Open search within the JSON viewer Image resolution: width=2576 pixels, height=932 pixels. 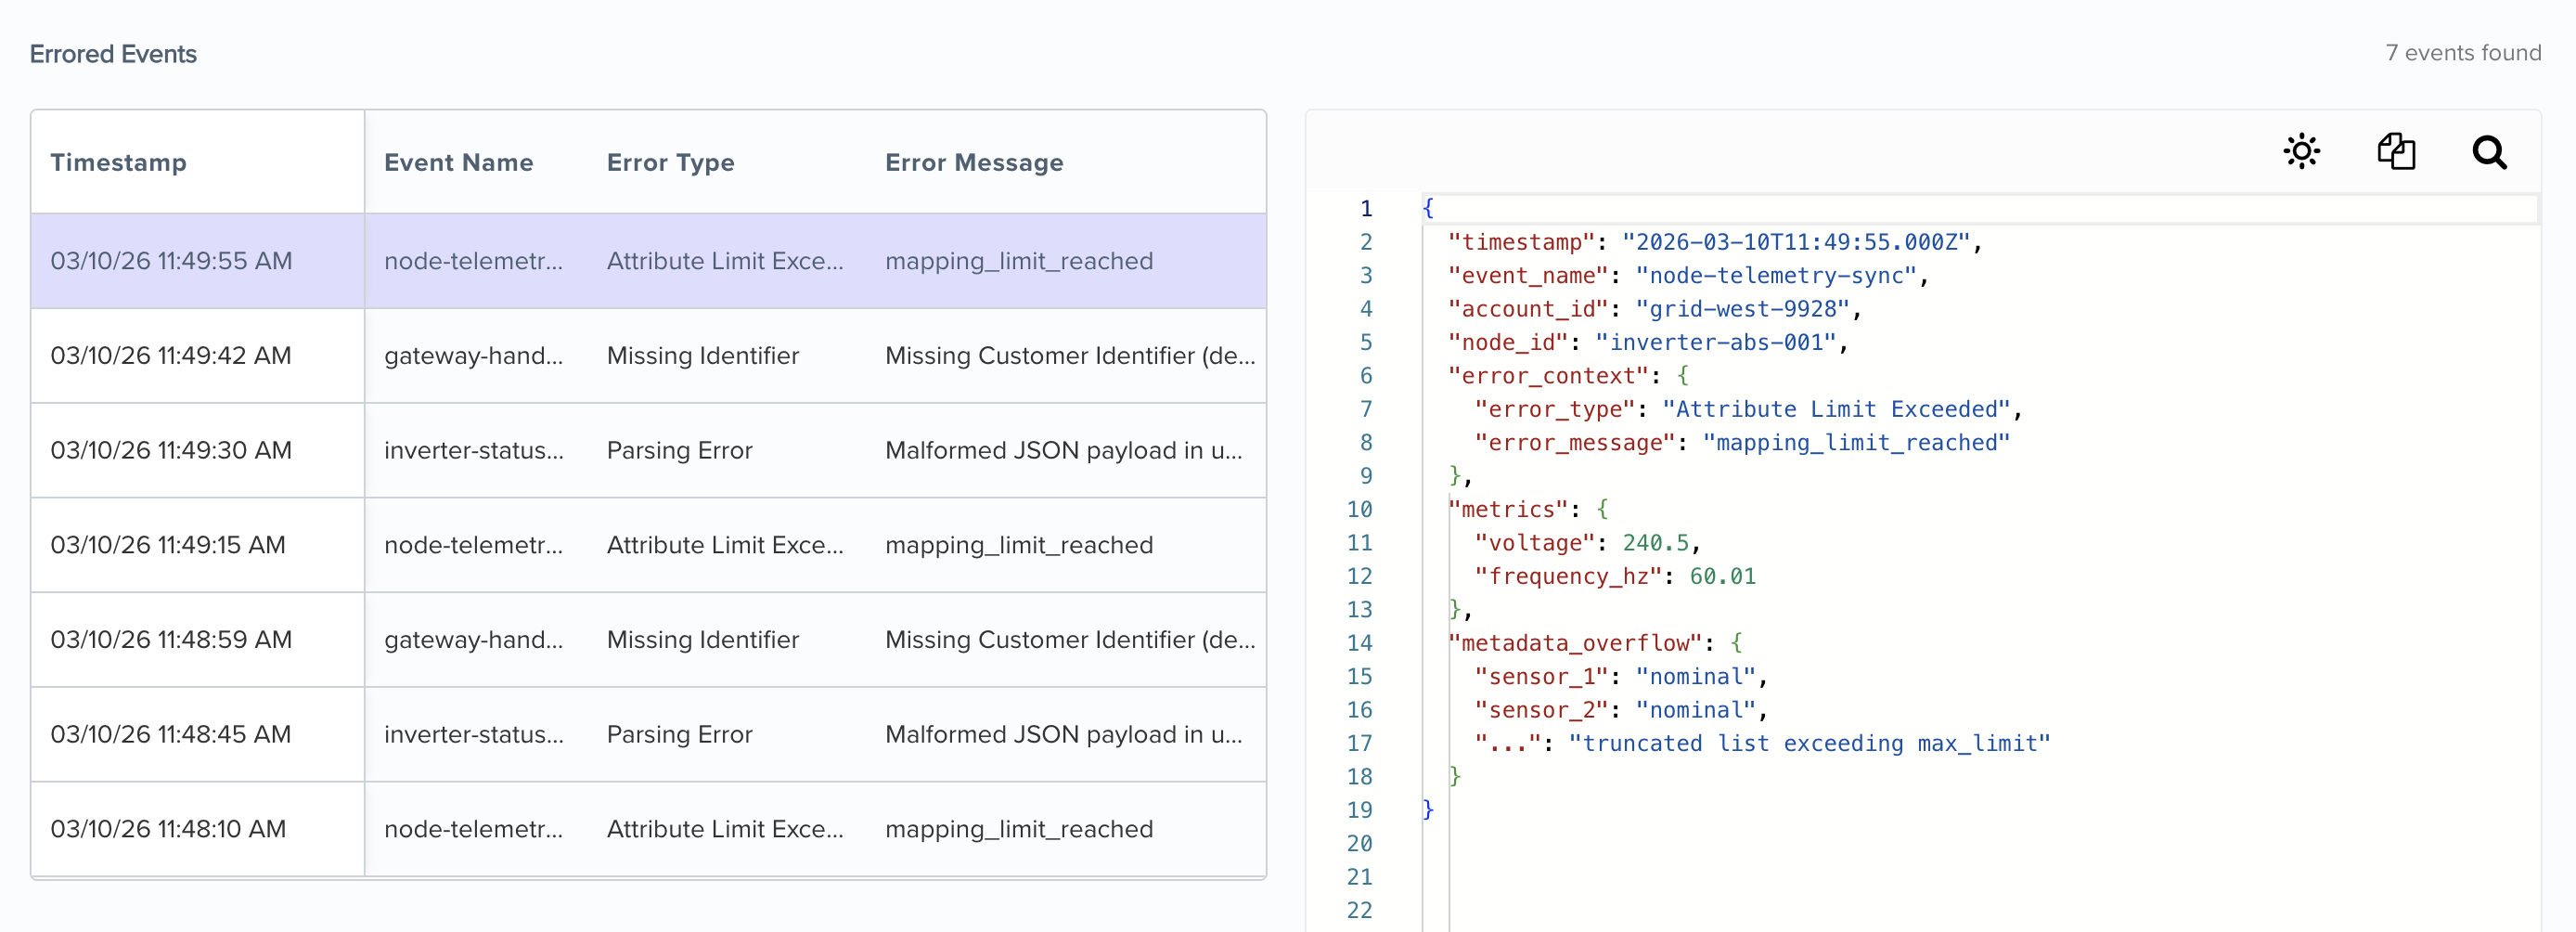pyautogui.click(x=2490, y=153)
